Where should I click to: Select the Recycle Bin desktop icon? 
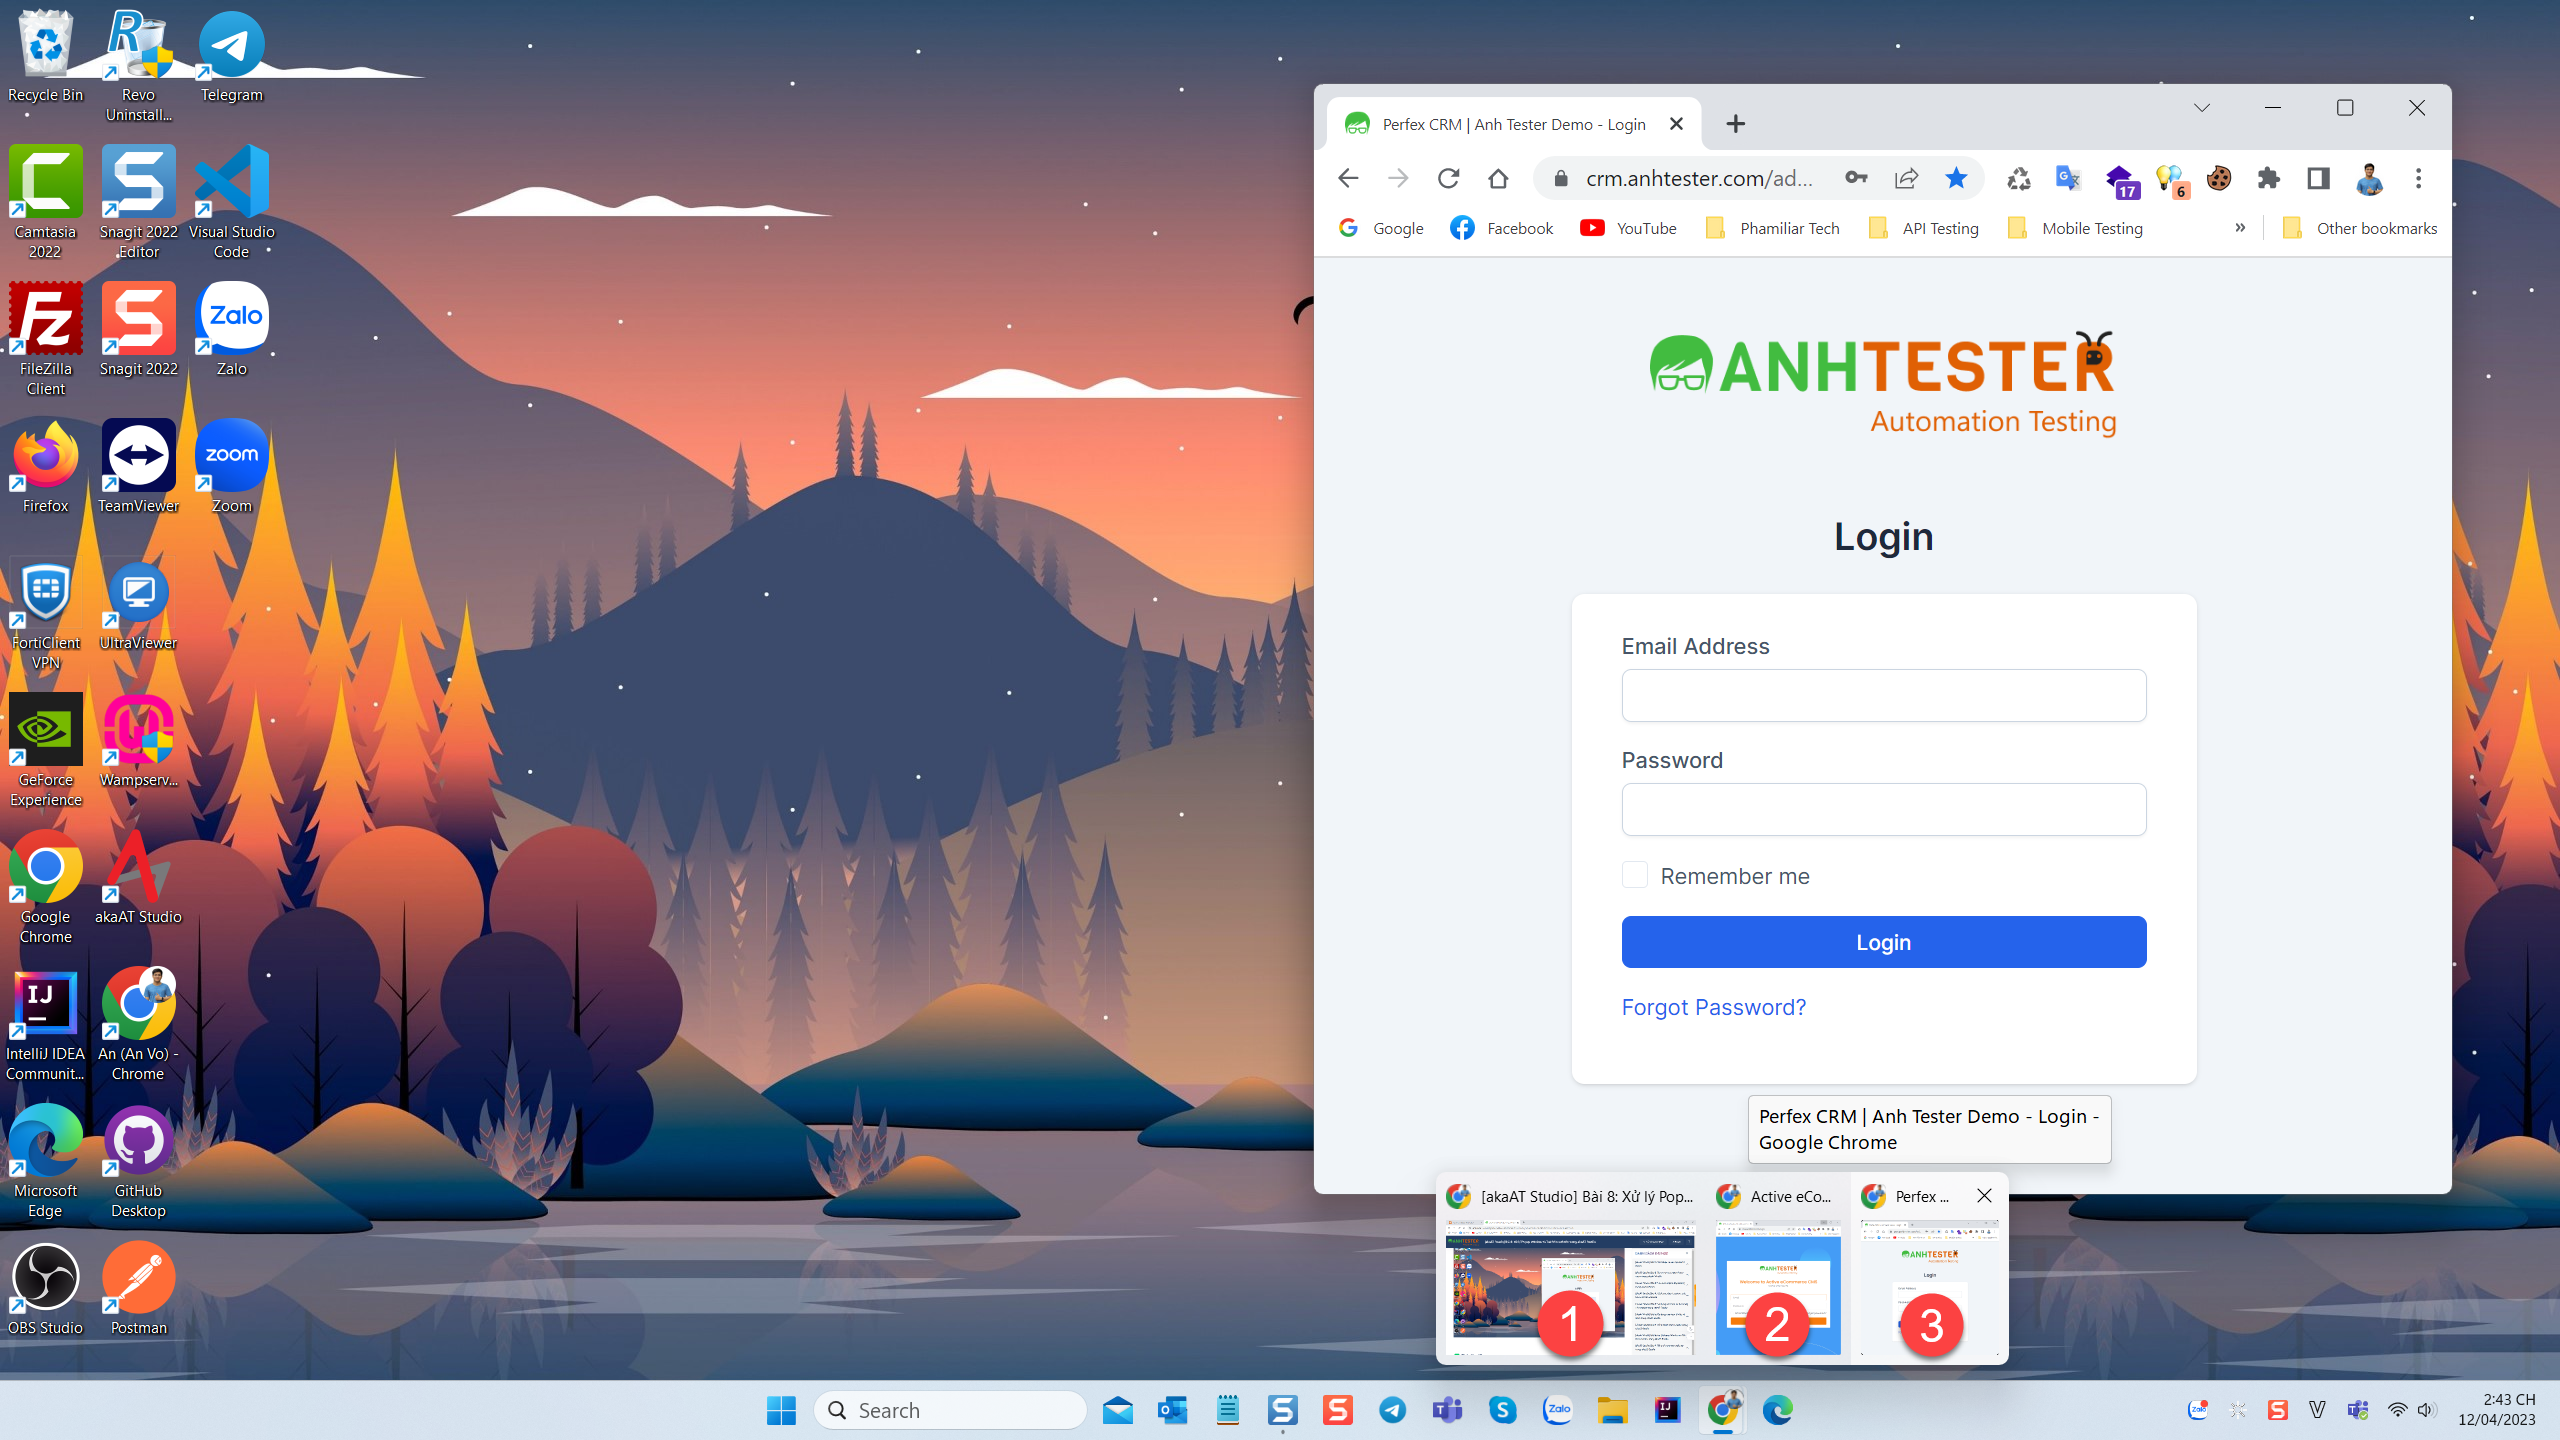point(46,58)
